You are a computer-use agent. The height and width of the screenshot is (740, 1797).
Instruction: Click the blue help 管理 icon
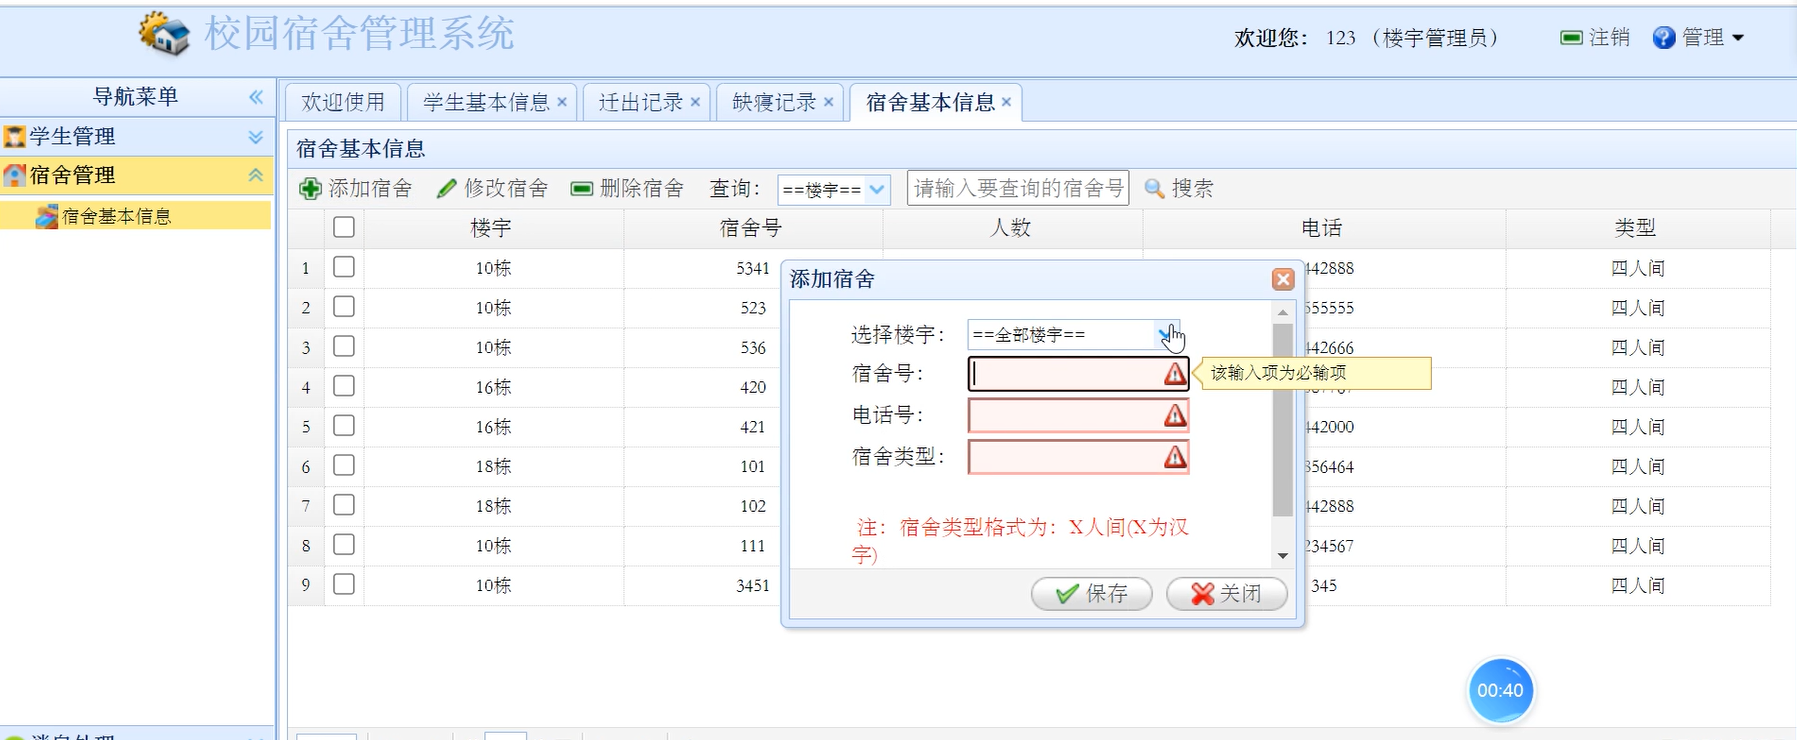click(1664, 38)
